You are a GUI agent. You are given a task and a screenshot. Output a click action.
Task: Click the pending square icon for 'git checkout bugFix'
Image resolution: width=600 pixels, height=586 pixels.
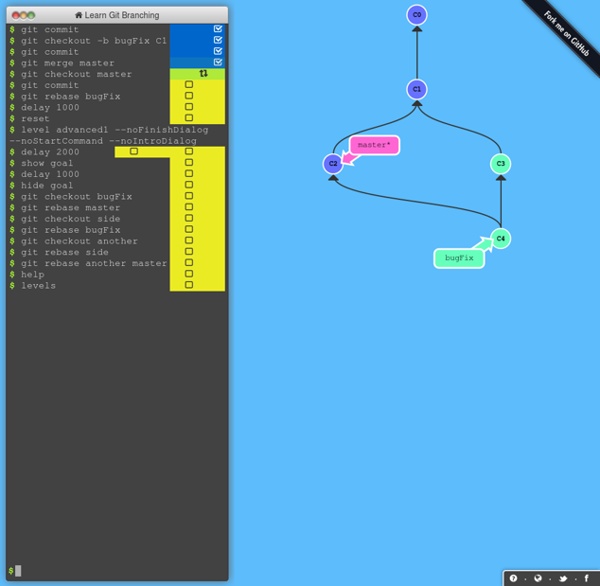pyautogui.click(x=189, y=196)
